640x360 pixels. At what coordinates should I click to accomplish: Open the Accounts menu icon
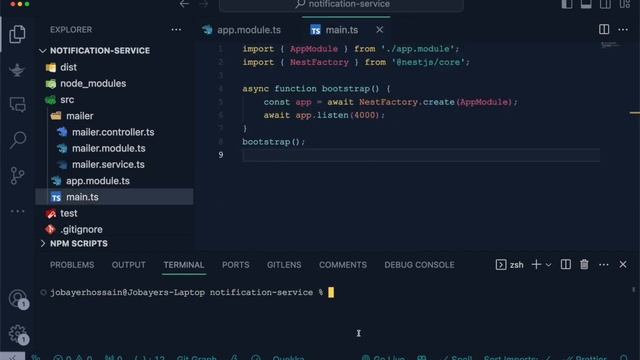(18, 299)
